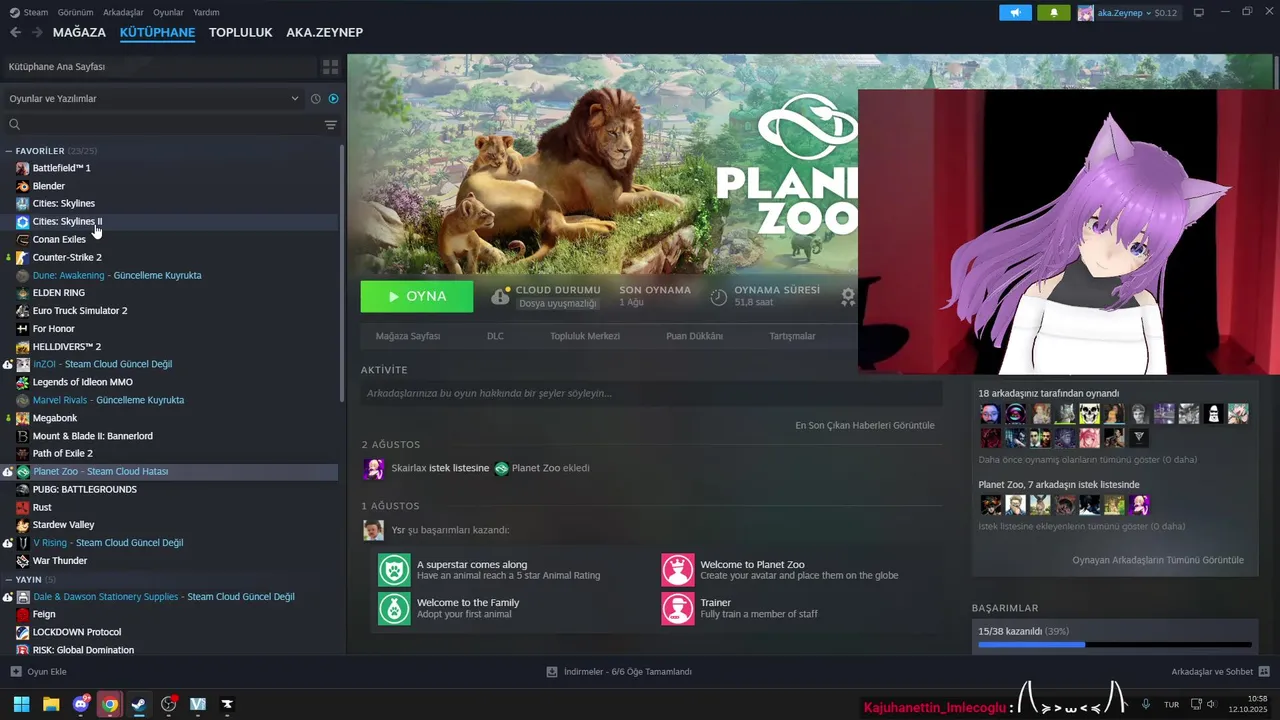The image size is (1280, 720).
Task: Click the Cloud Durumu status icon
Action: [x=500, y=296]
